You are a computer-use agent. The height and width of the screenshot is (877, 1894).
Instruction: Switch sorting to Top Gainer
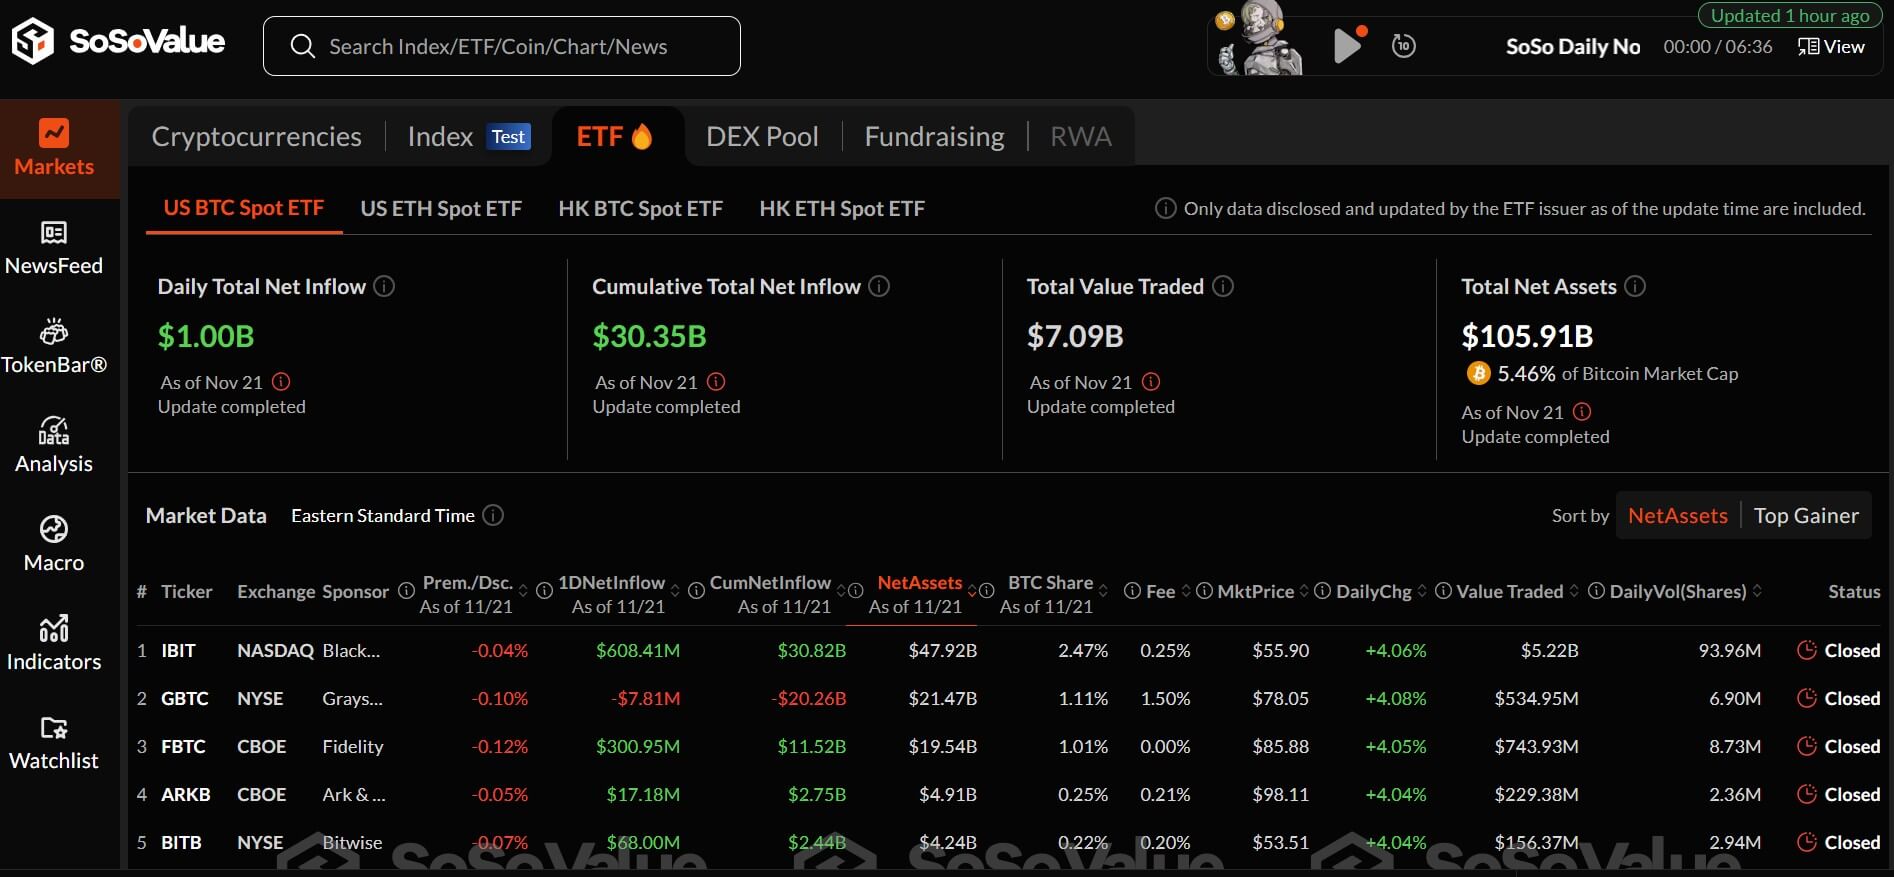[x=1805, y=516]
